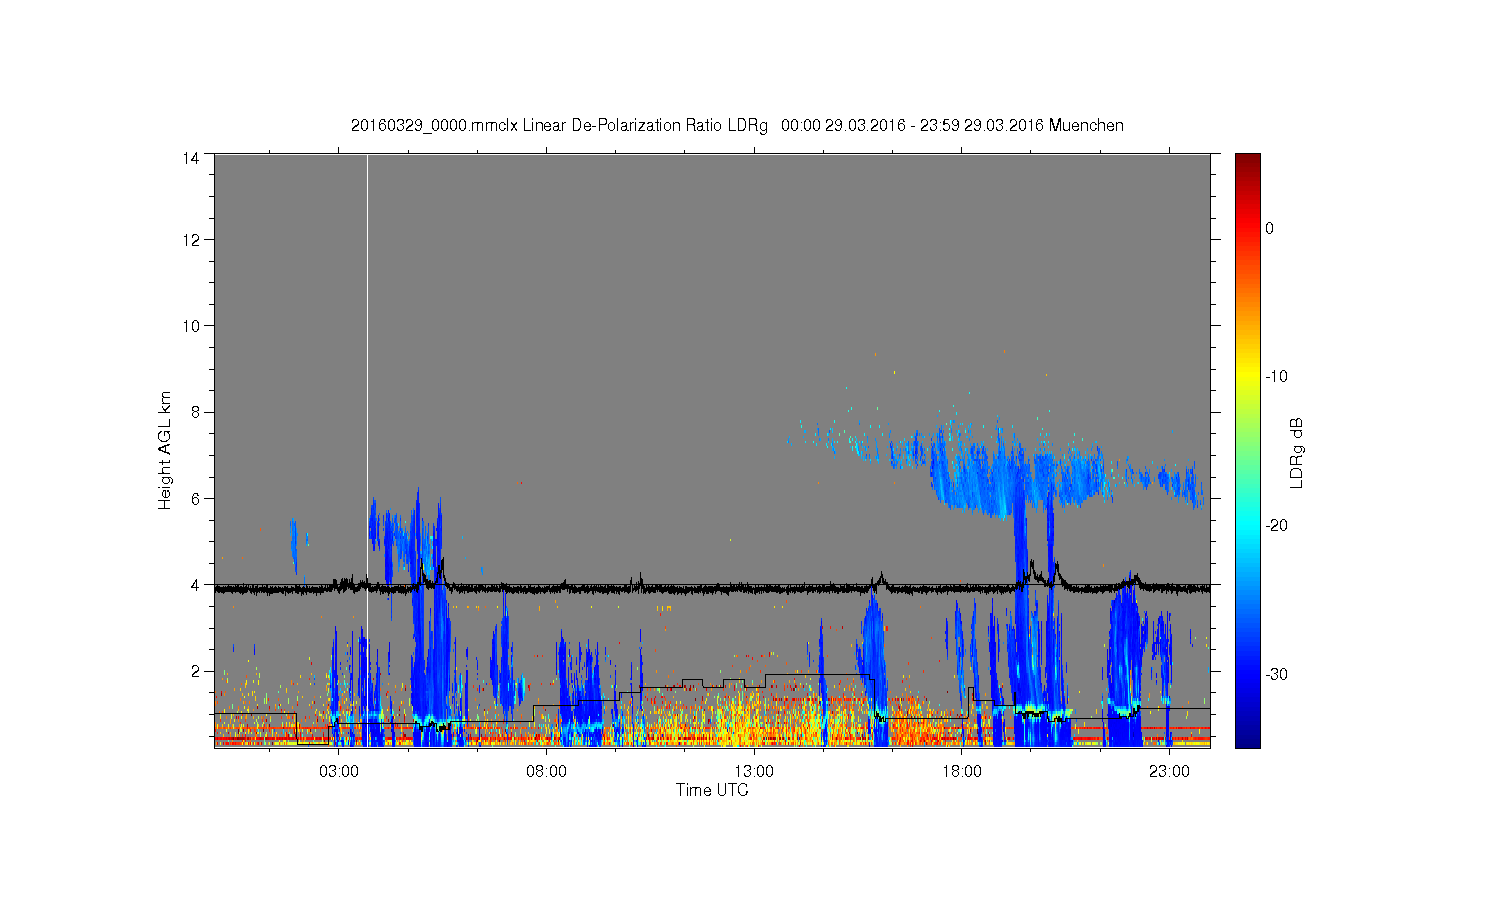Image resolution: width=1500 pixels, height=900 pixels.
Task: Click the height label 8 on y-axis
Action: point(195,412)
